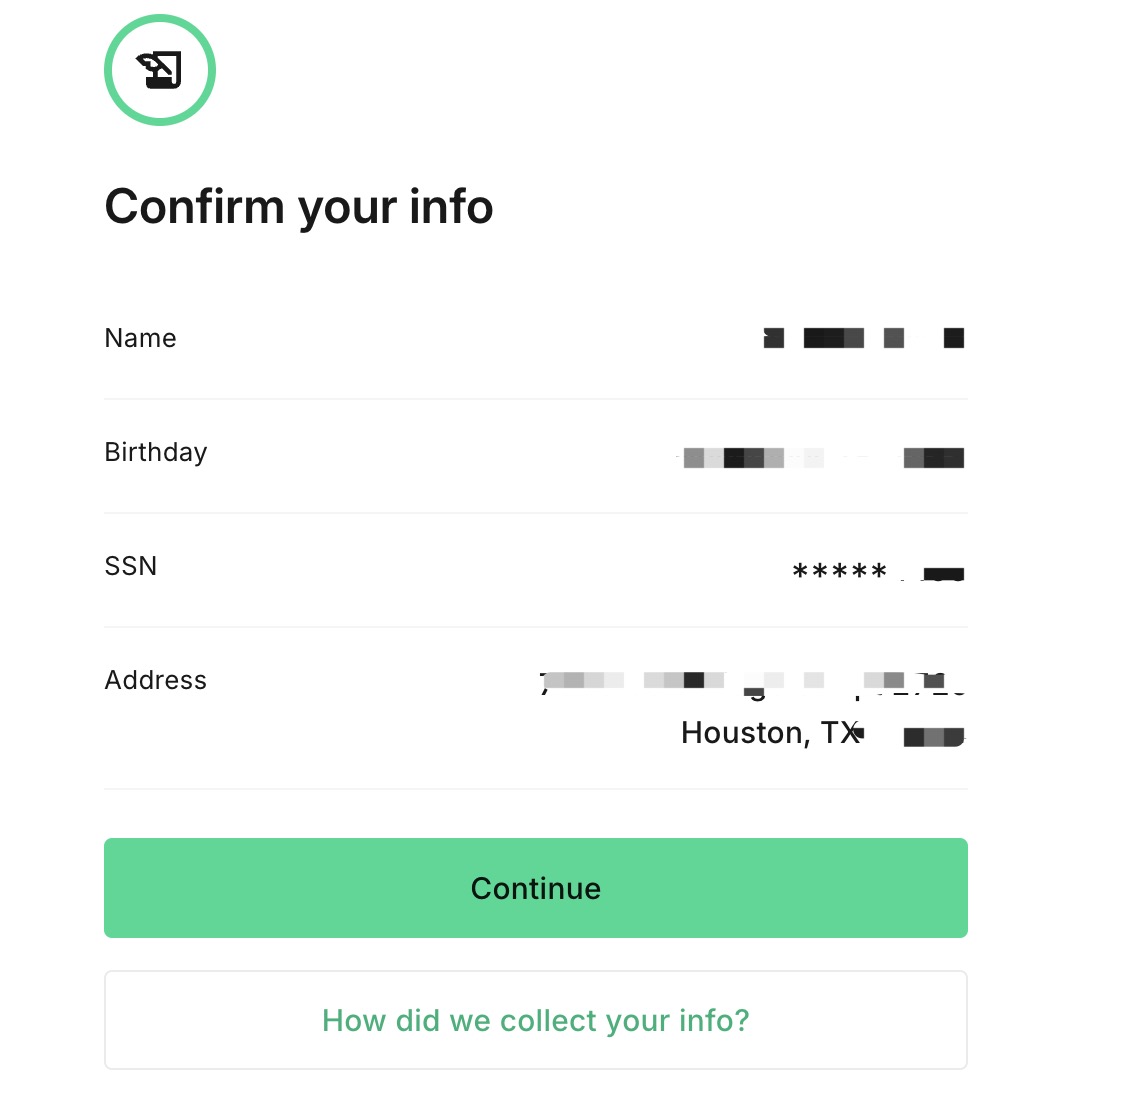Click the "Houston, TX" city text
This screenshot has width=1136, height=1104.
coord(769,733)
